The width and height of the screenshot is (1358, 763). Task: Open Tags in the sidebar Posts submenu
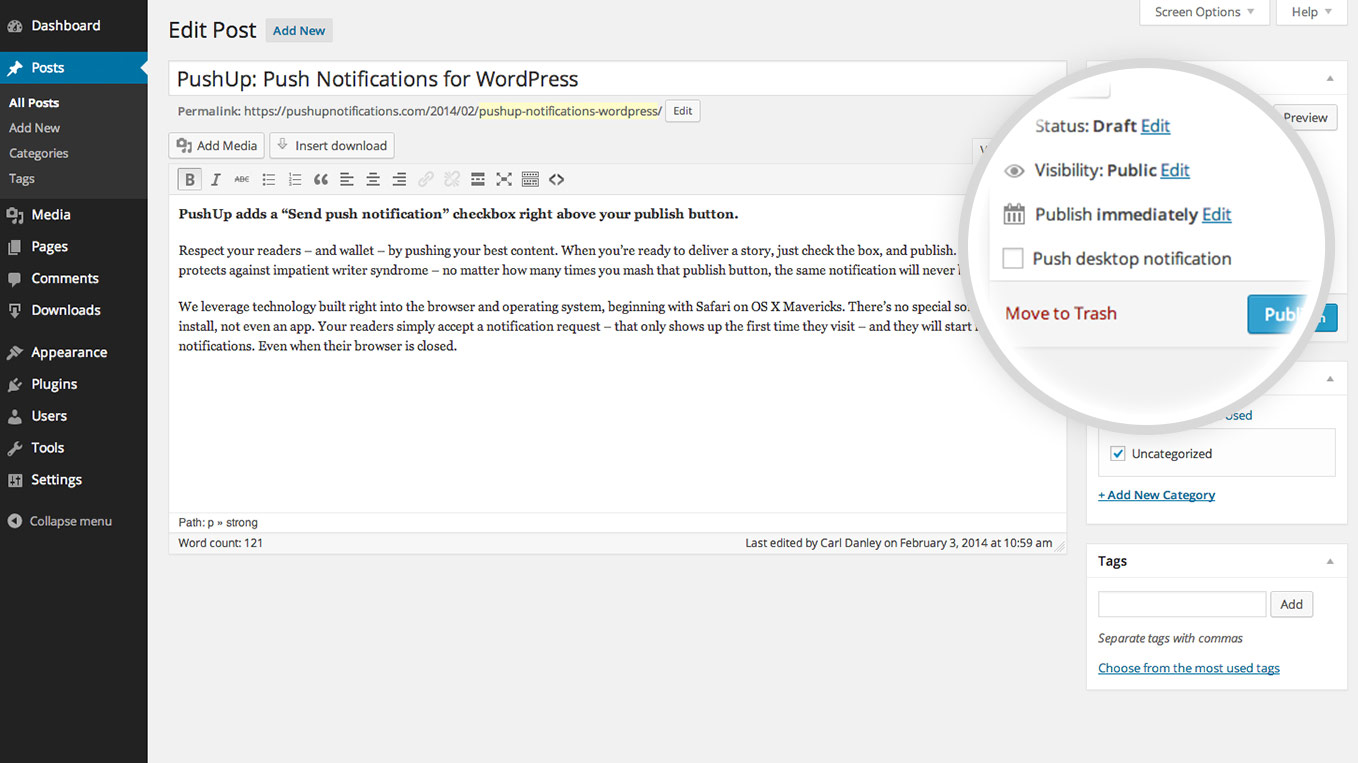(x=22, y=179)
